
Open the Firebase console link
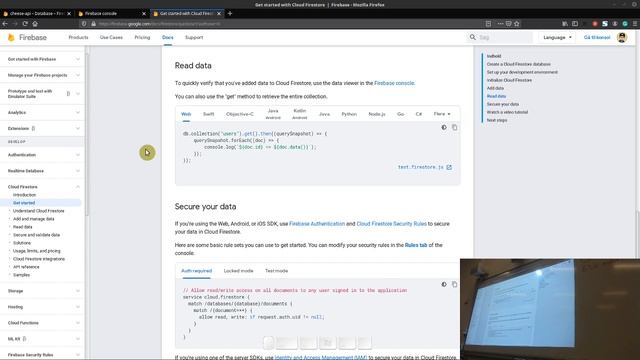[394, 83]
